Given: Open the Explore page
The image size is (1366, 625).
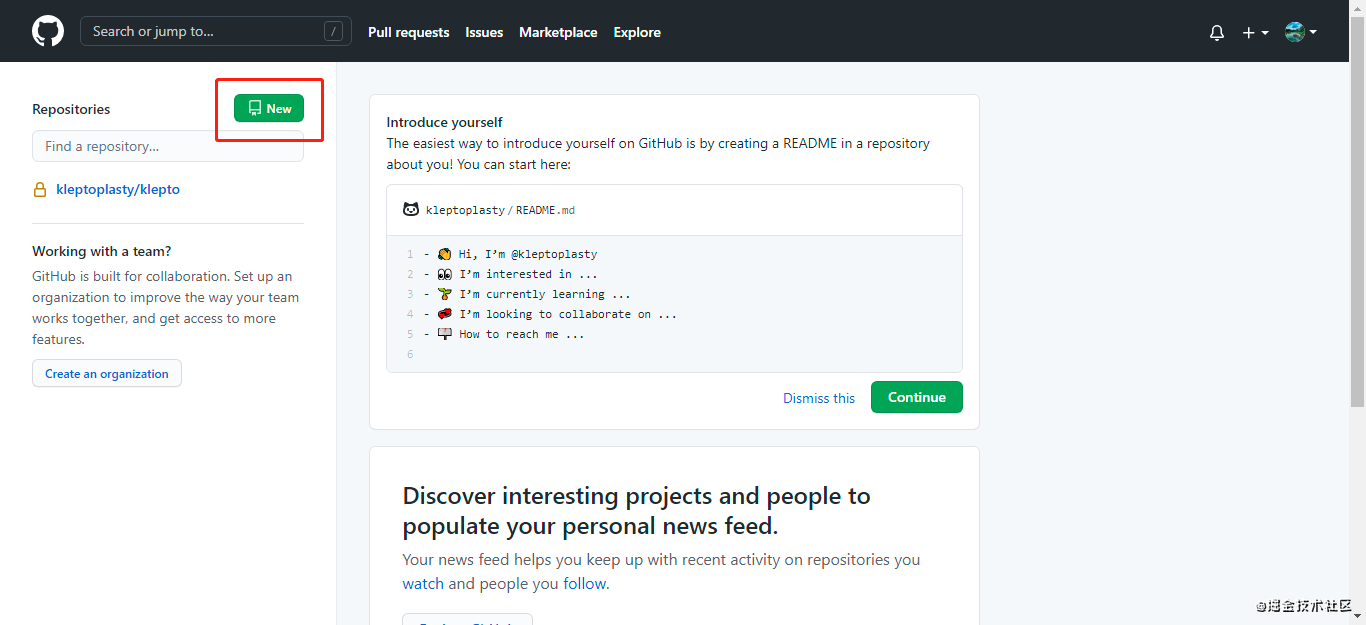Looking at the screenshot, I should [637, 32].
